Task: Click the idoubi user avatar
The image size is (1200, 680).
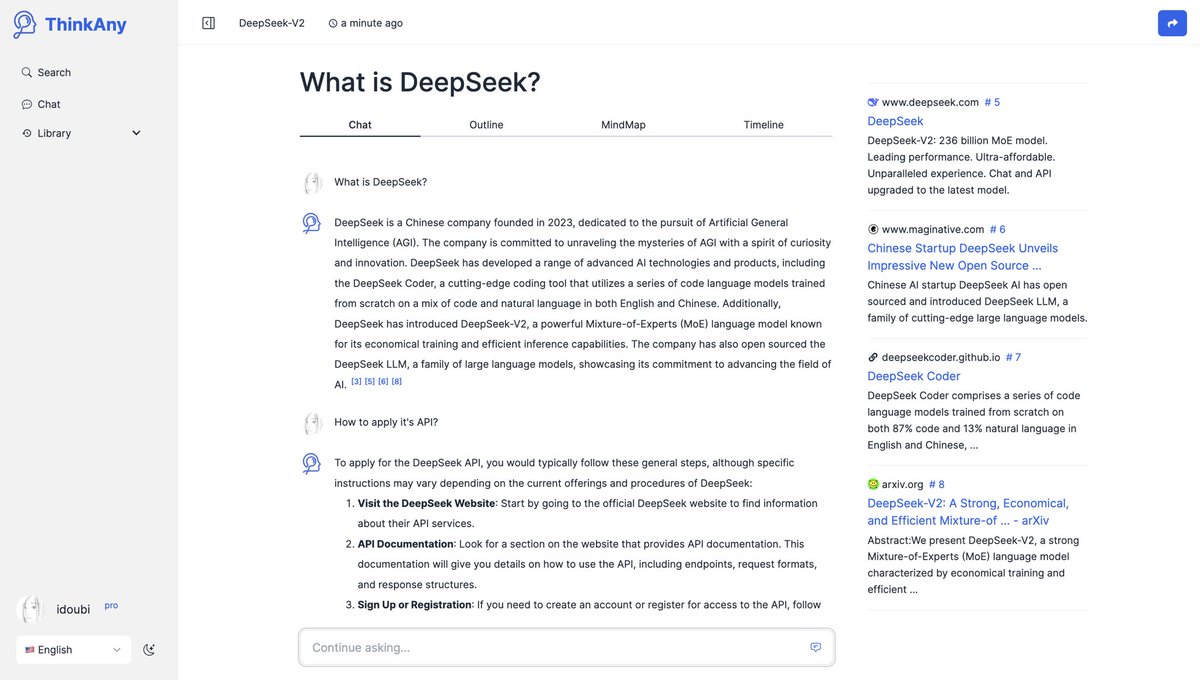Action: [31, 610]
